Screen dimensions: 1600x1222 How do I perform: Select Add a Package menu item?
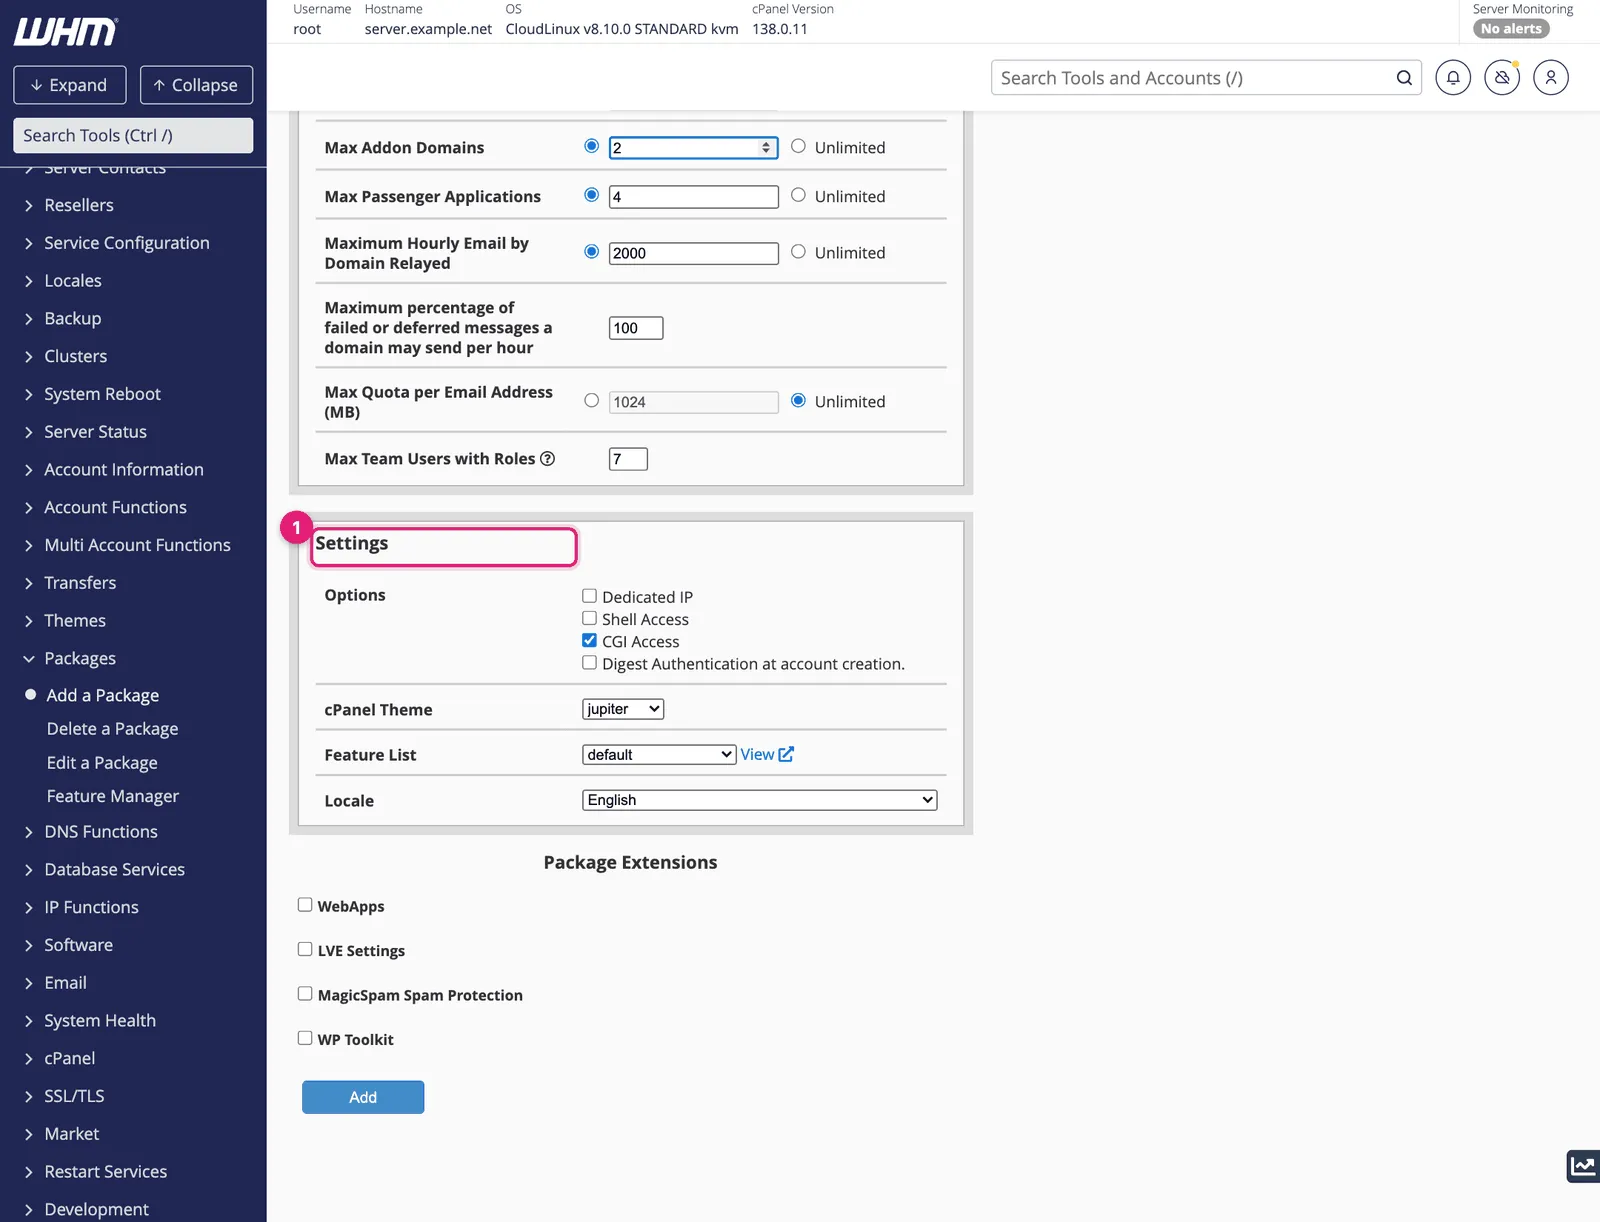coord(103,695)
